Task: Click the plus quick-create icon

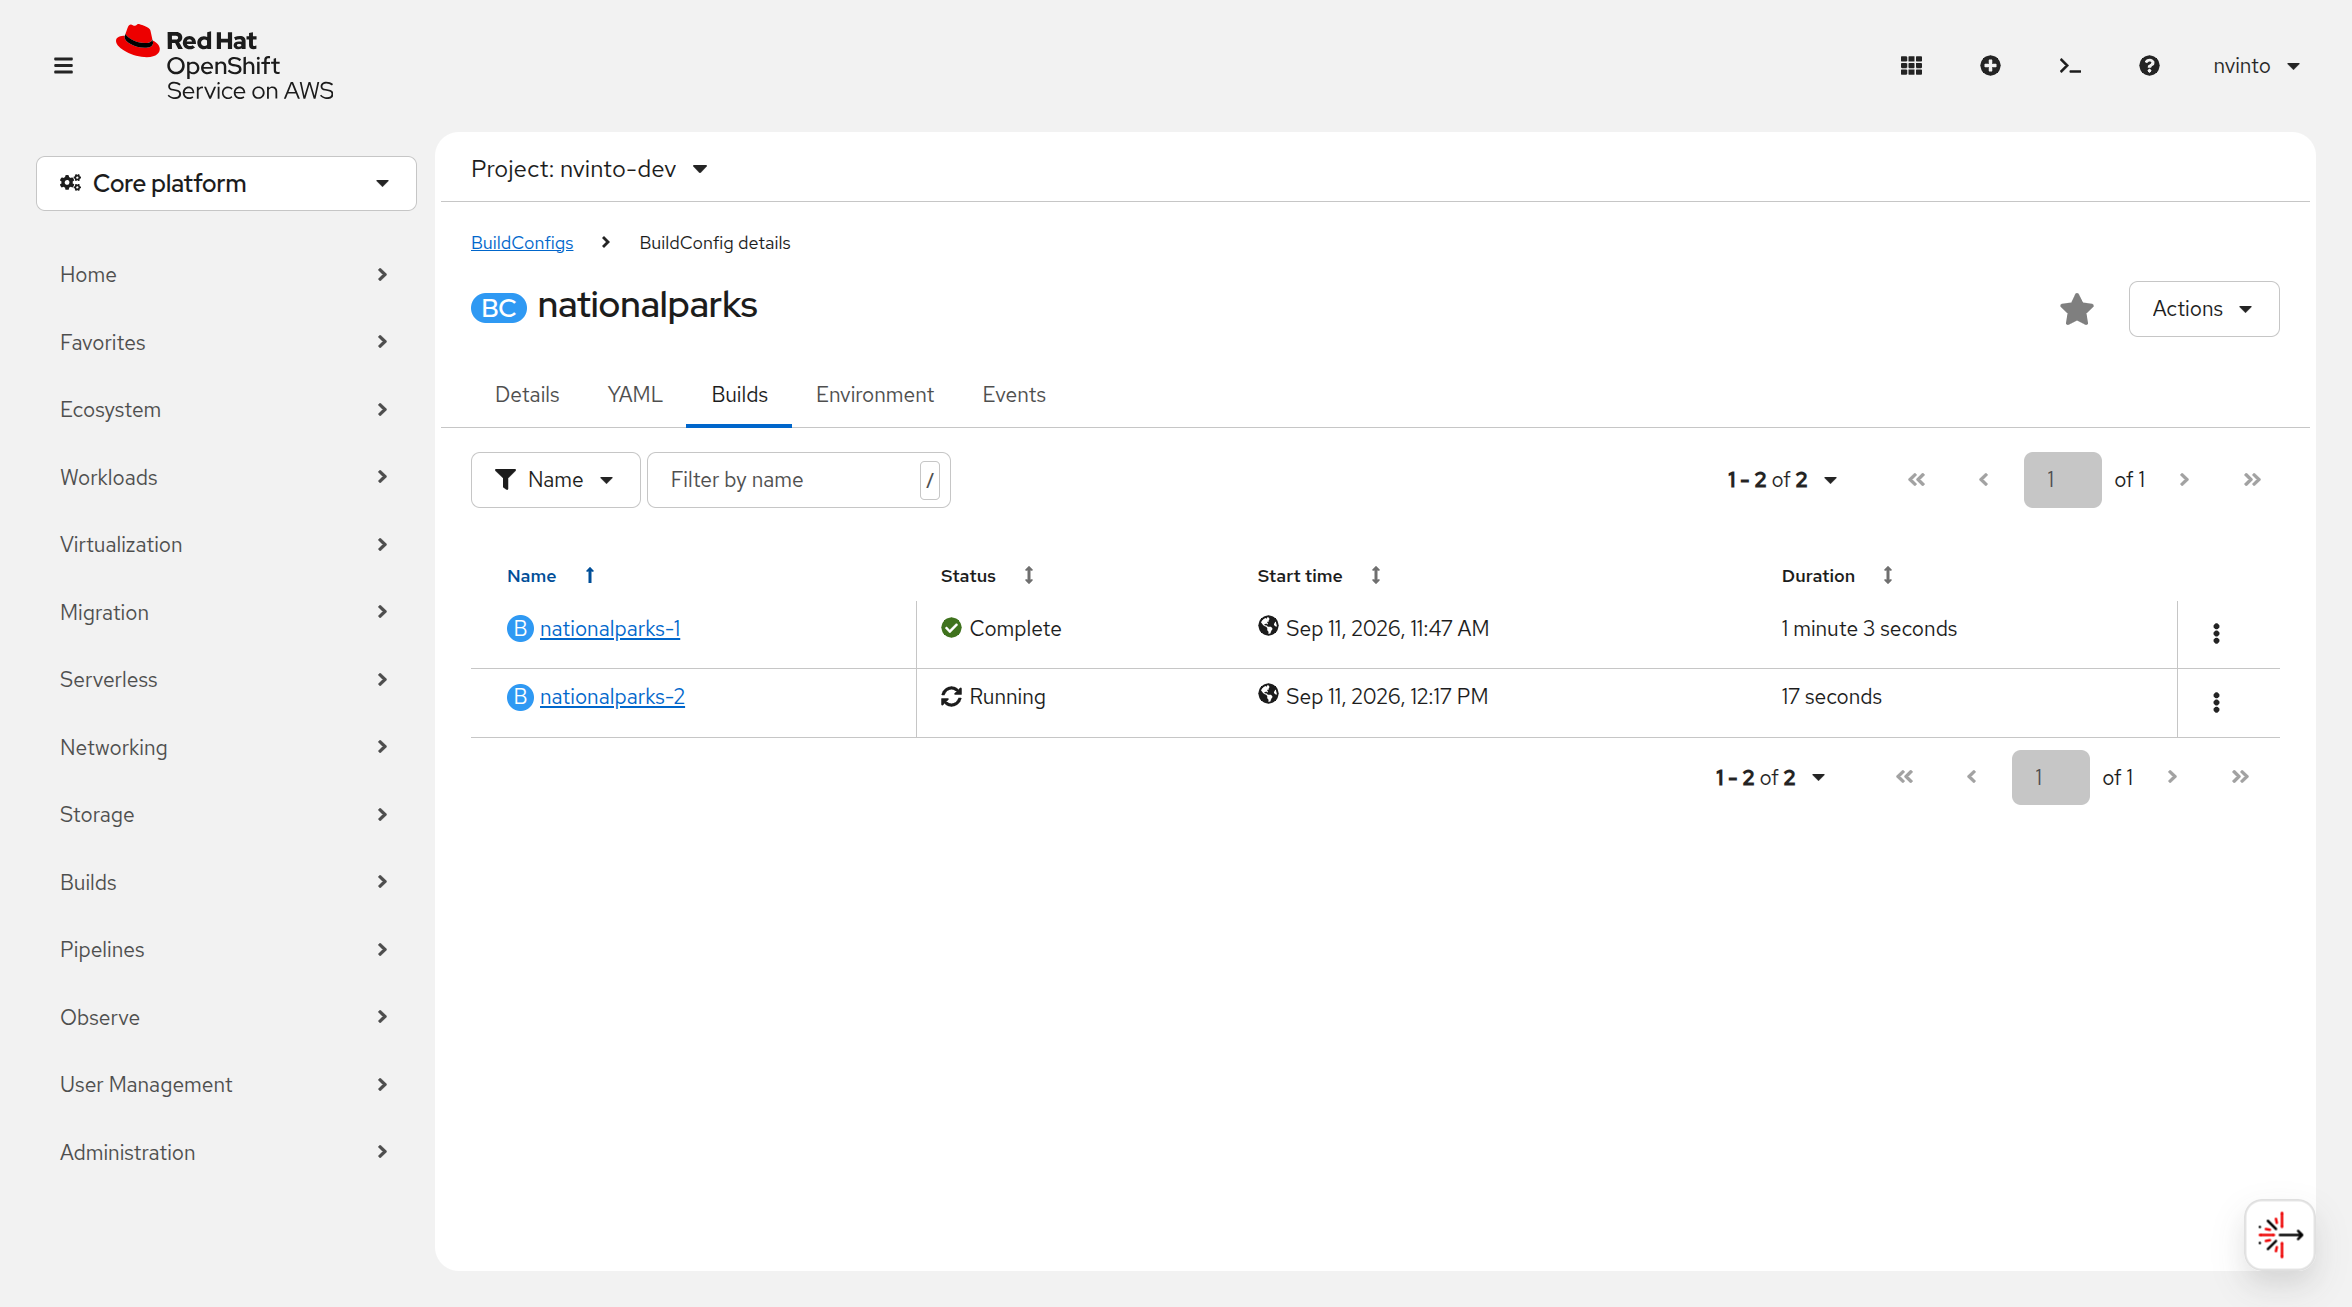Action: tap(1990, 66)
